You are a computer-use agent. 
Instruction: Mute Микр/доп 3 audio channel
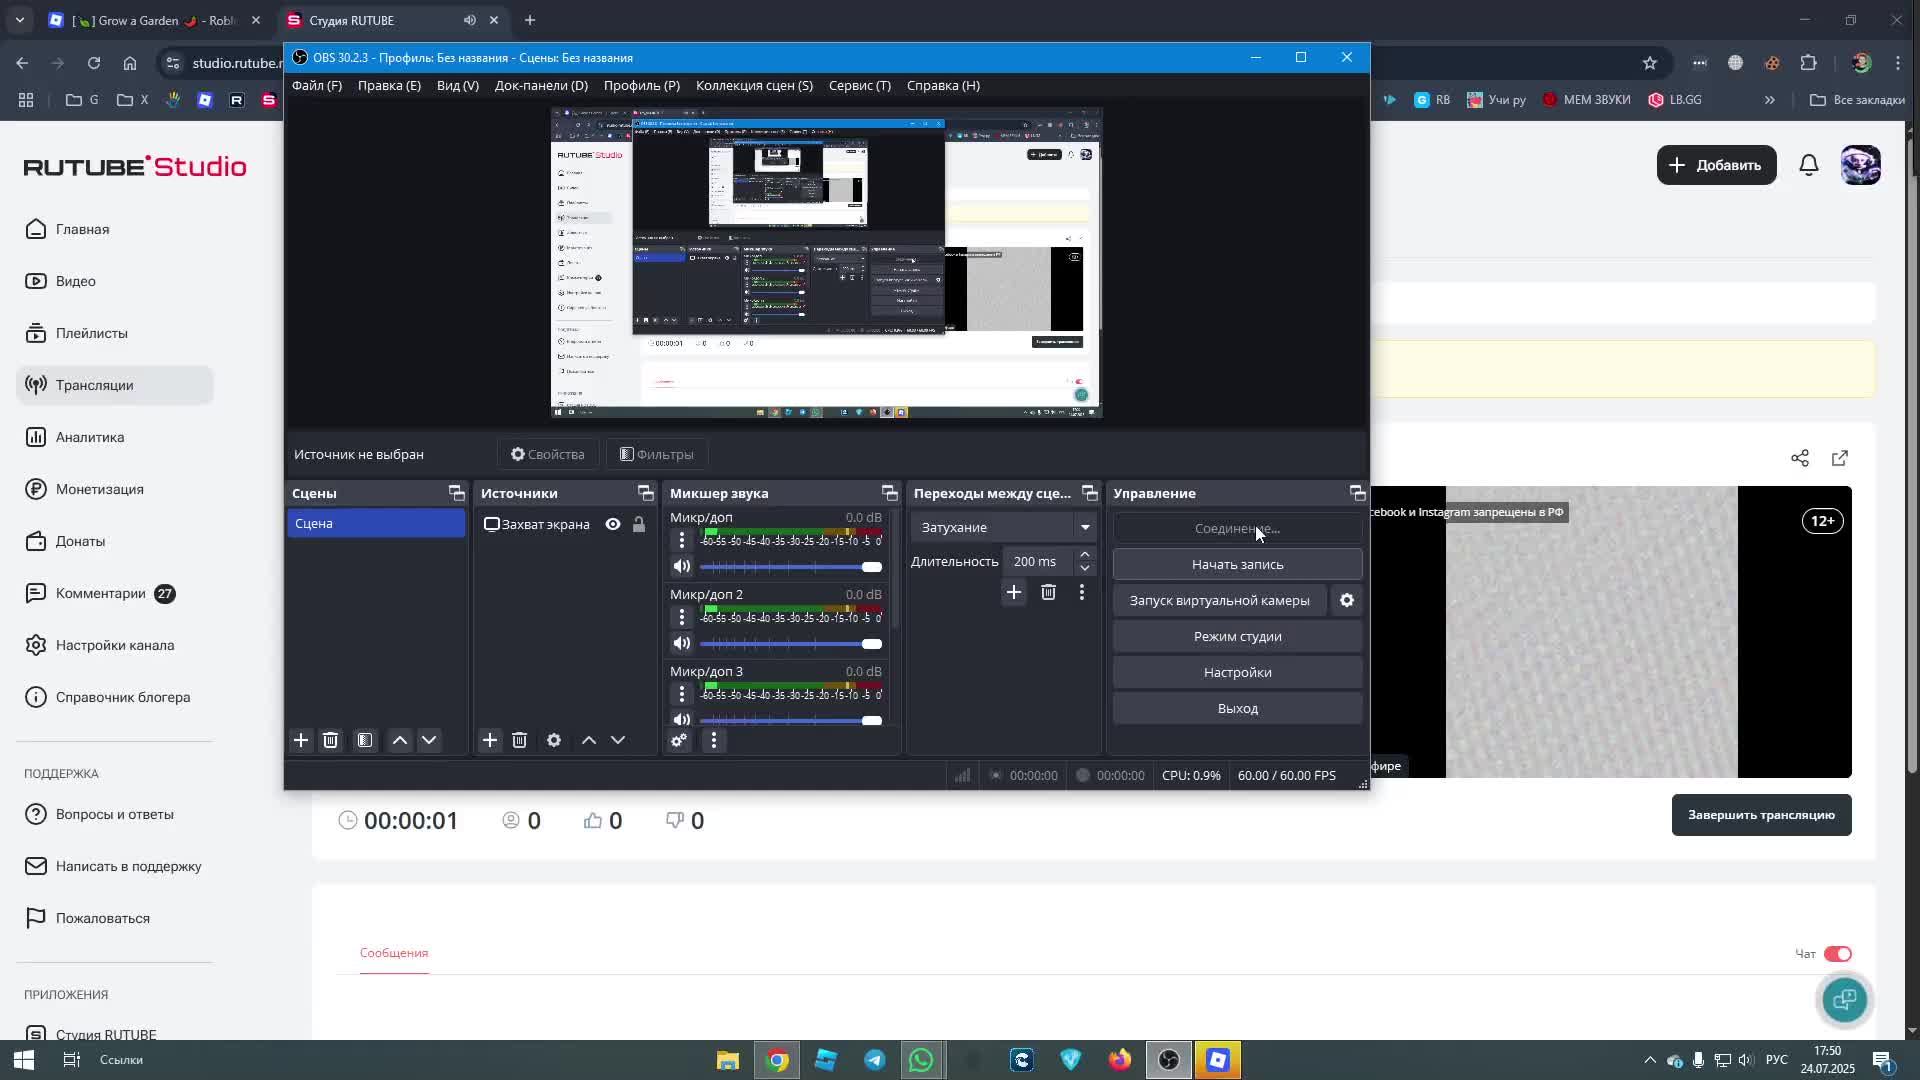[682, 720]
